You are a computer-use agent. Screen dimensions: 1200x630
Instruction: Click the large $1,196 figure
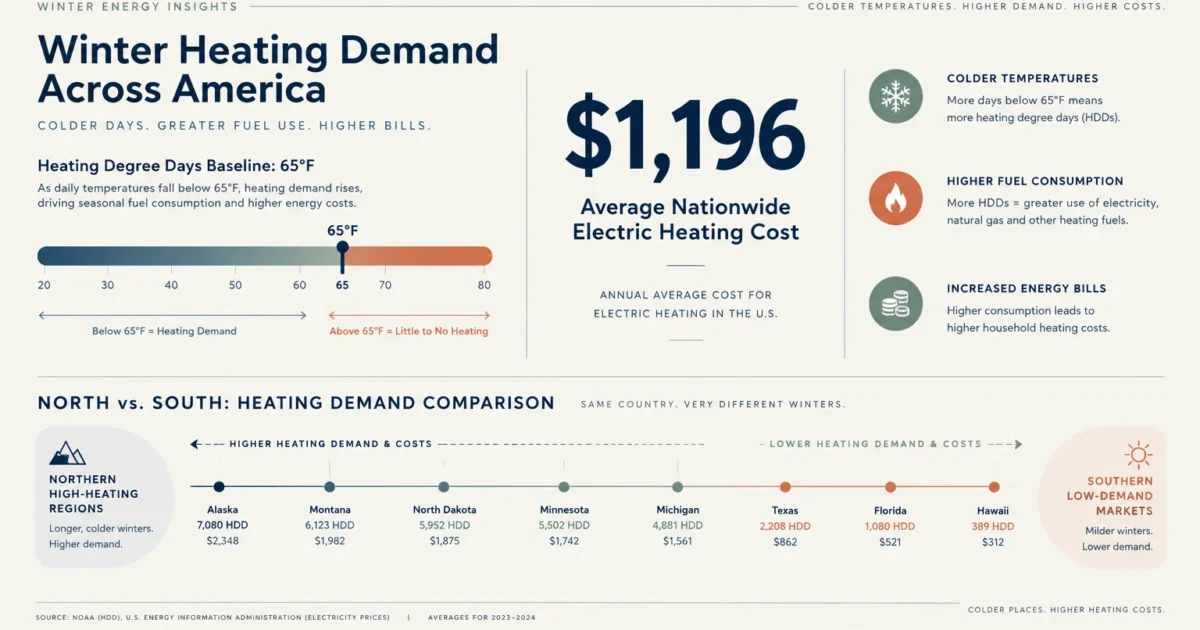tap(685, 137)
